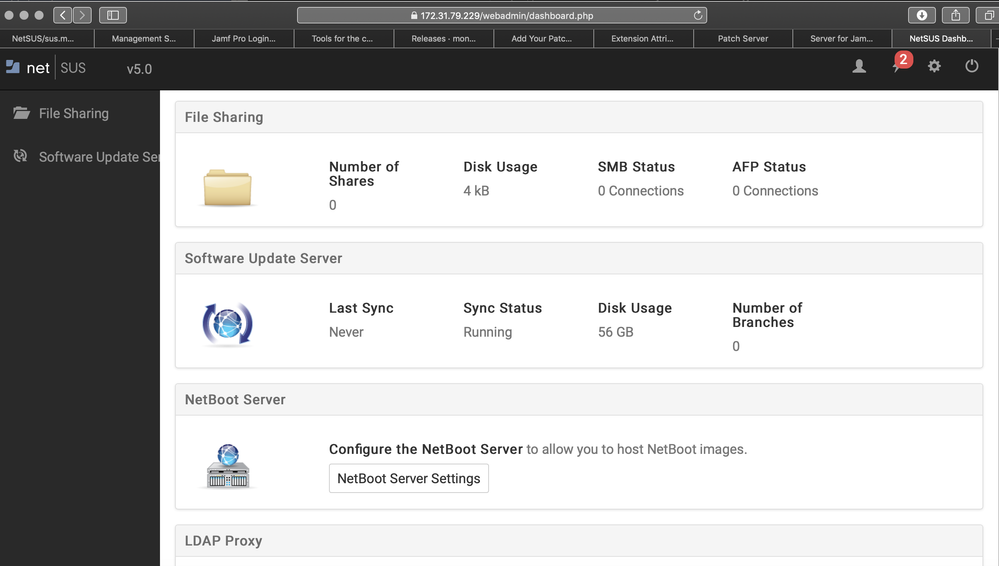Open the settings gear icon

pyautogui.click(x=934, y=66)
